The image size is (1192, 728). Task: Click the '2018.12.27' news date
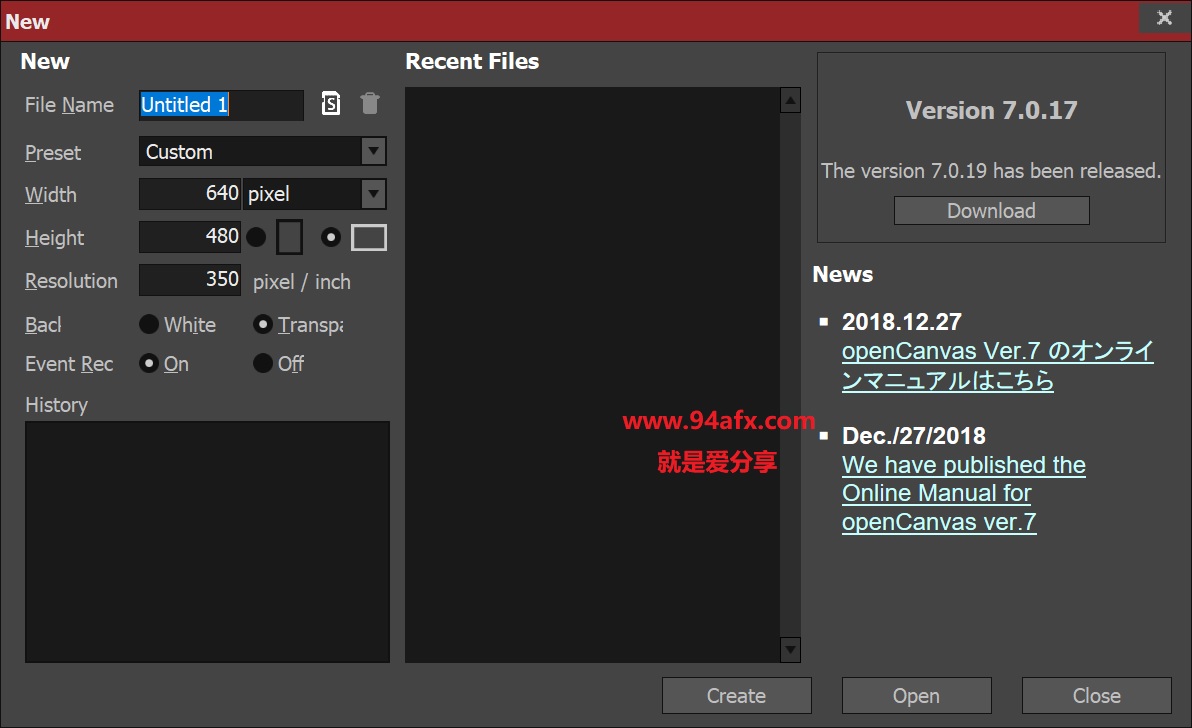(x=902, y=321)
